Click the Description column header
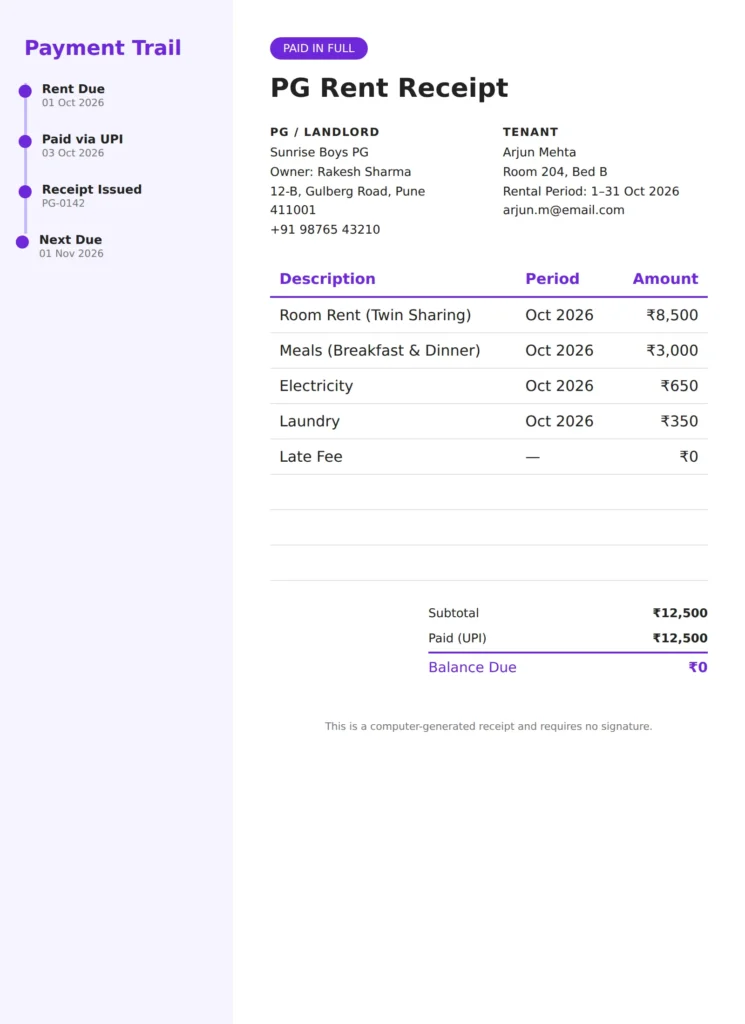Image resolution: width=745 pixels, height=1024 pixels. [327, 279]
